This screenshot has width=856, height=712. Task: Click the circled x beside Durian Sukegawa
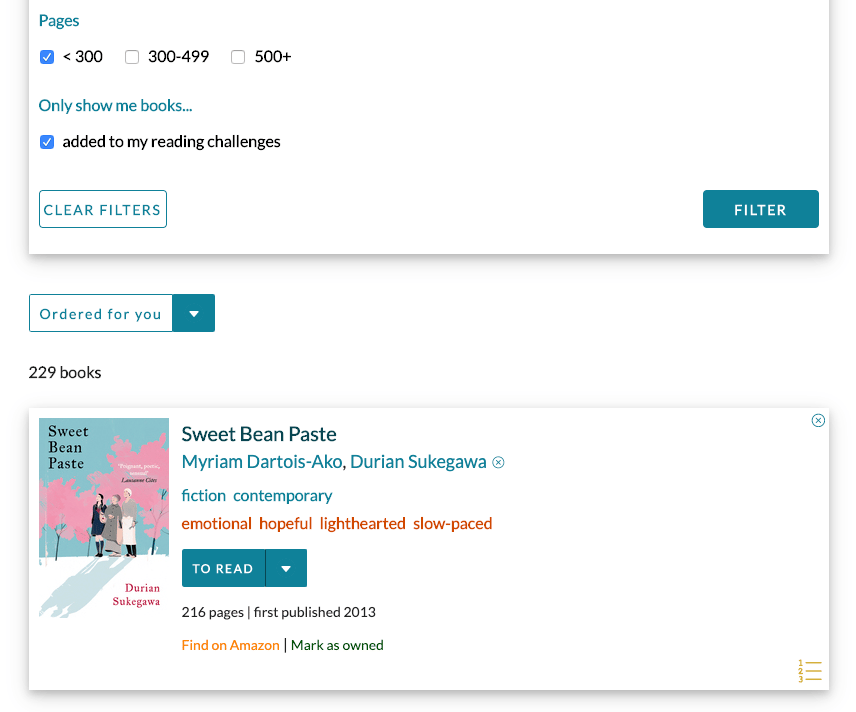click(x=498, y=462)
